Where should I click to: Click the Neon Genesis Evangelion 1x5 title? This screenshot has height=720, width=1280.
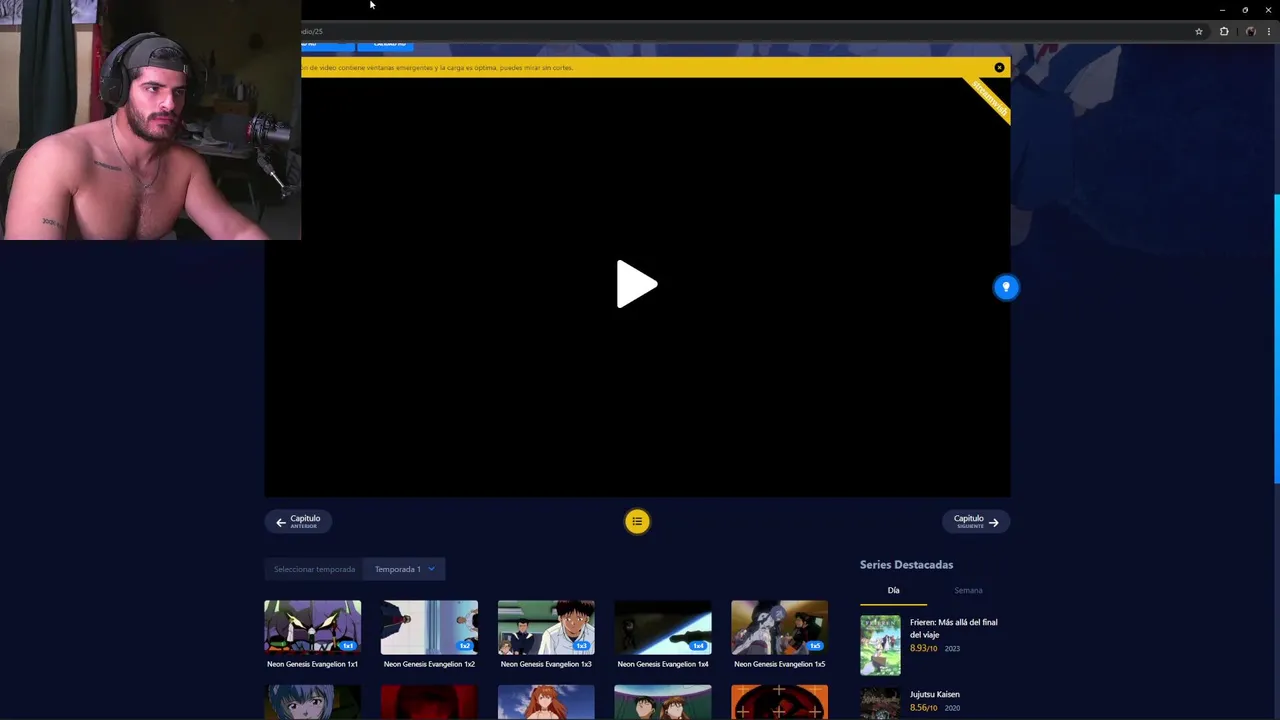point(779,664)
